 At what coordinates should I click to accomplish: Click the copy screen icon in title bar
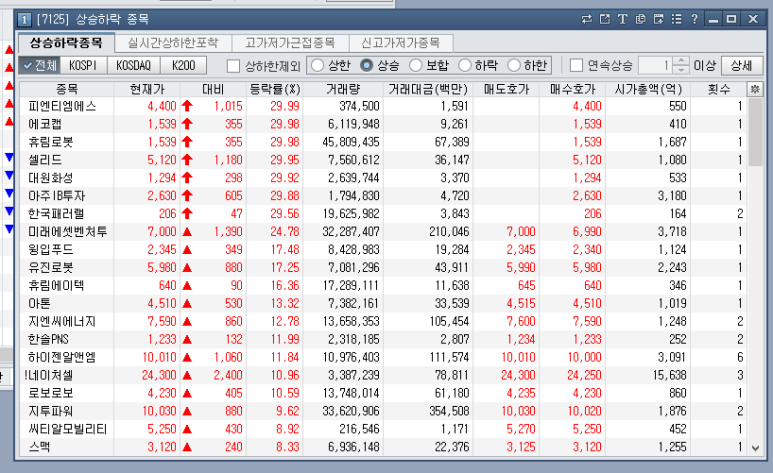click(x=641, y=19)
